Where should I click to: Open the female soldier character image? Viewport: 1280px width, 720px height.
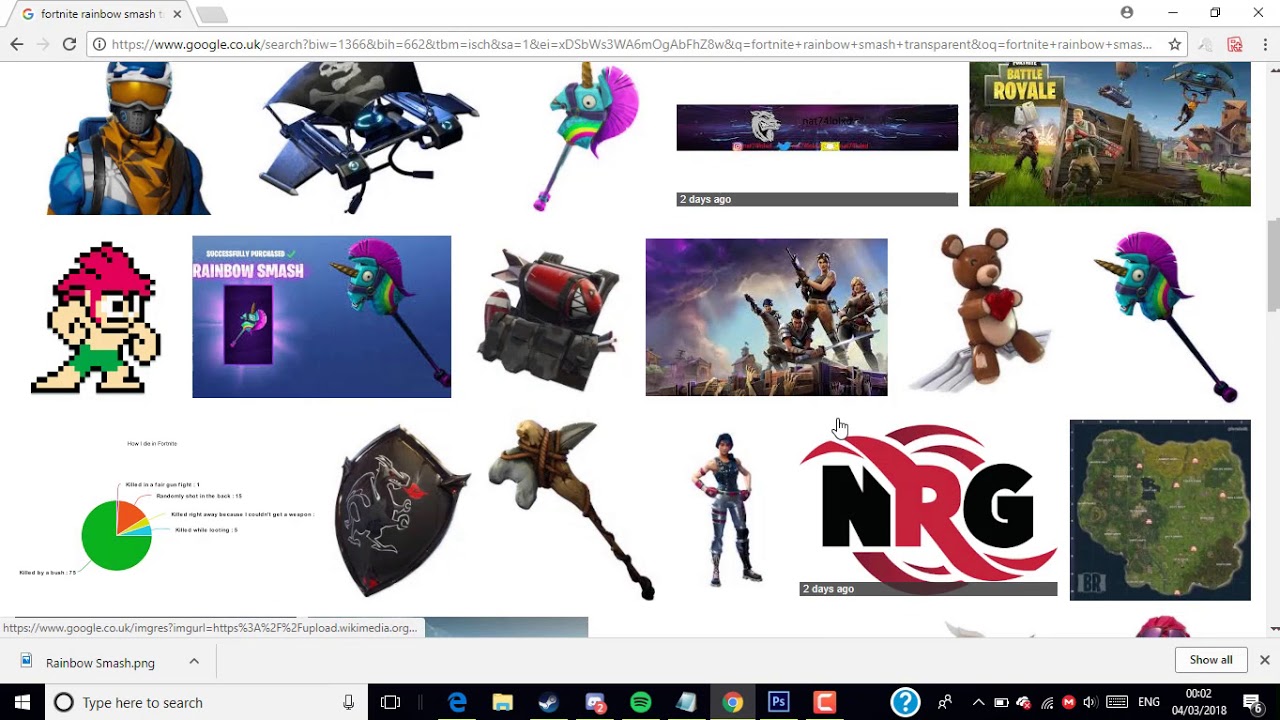pos(728,510)
